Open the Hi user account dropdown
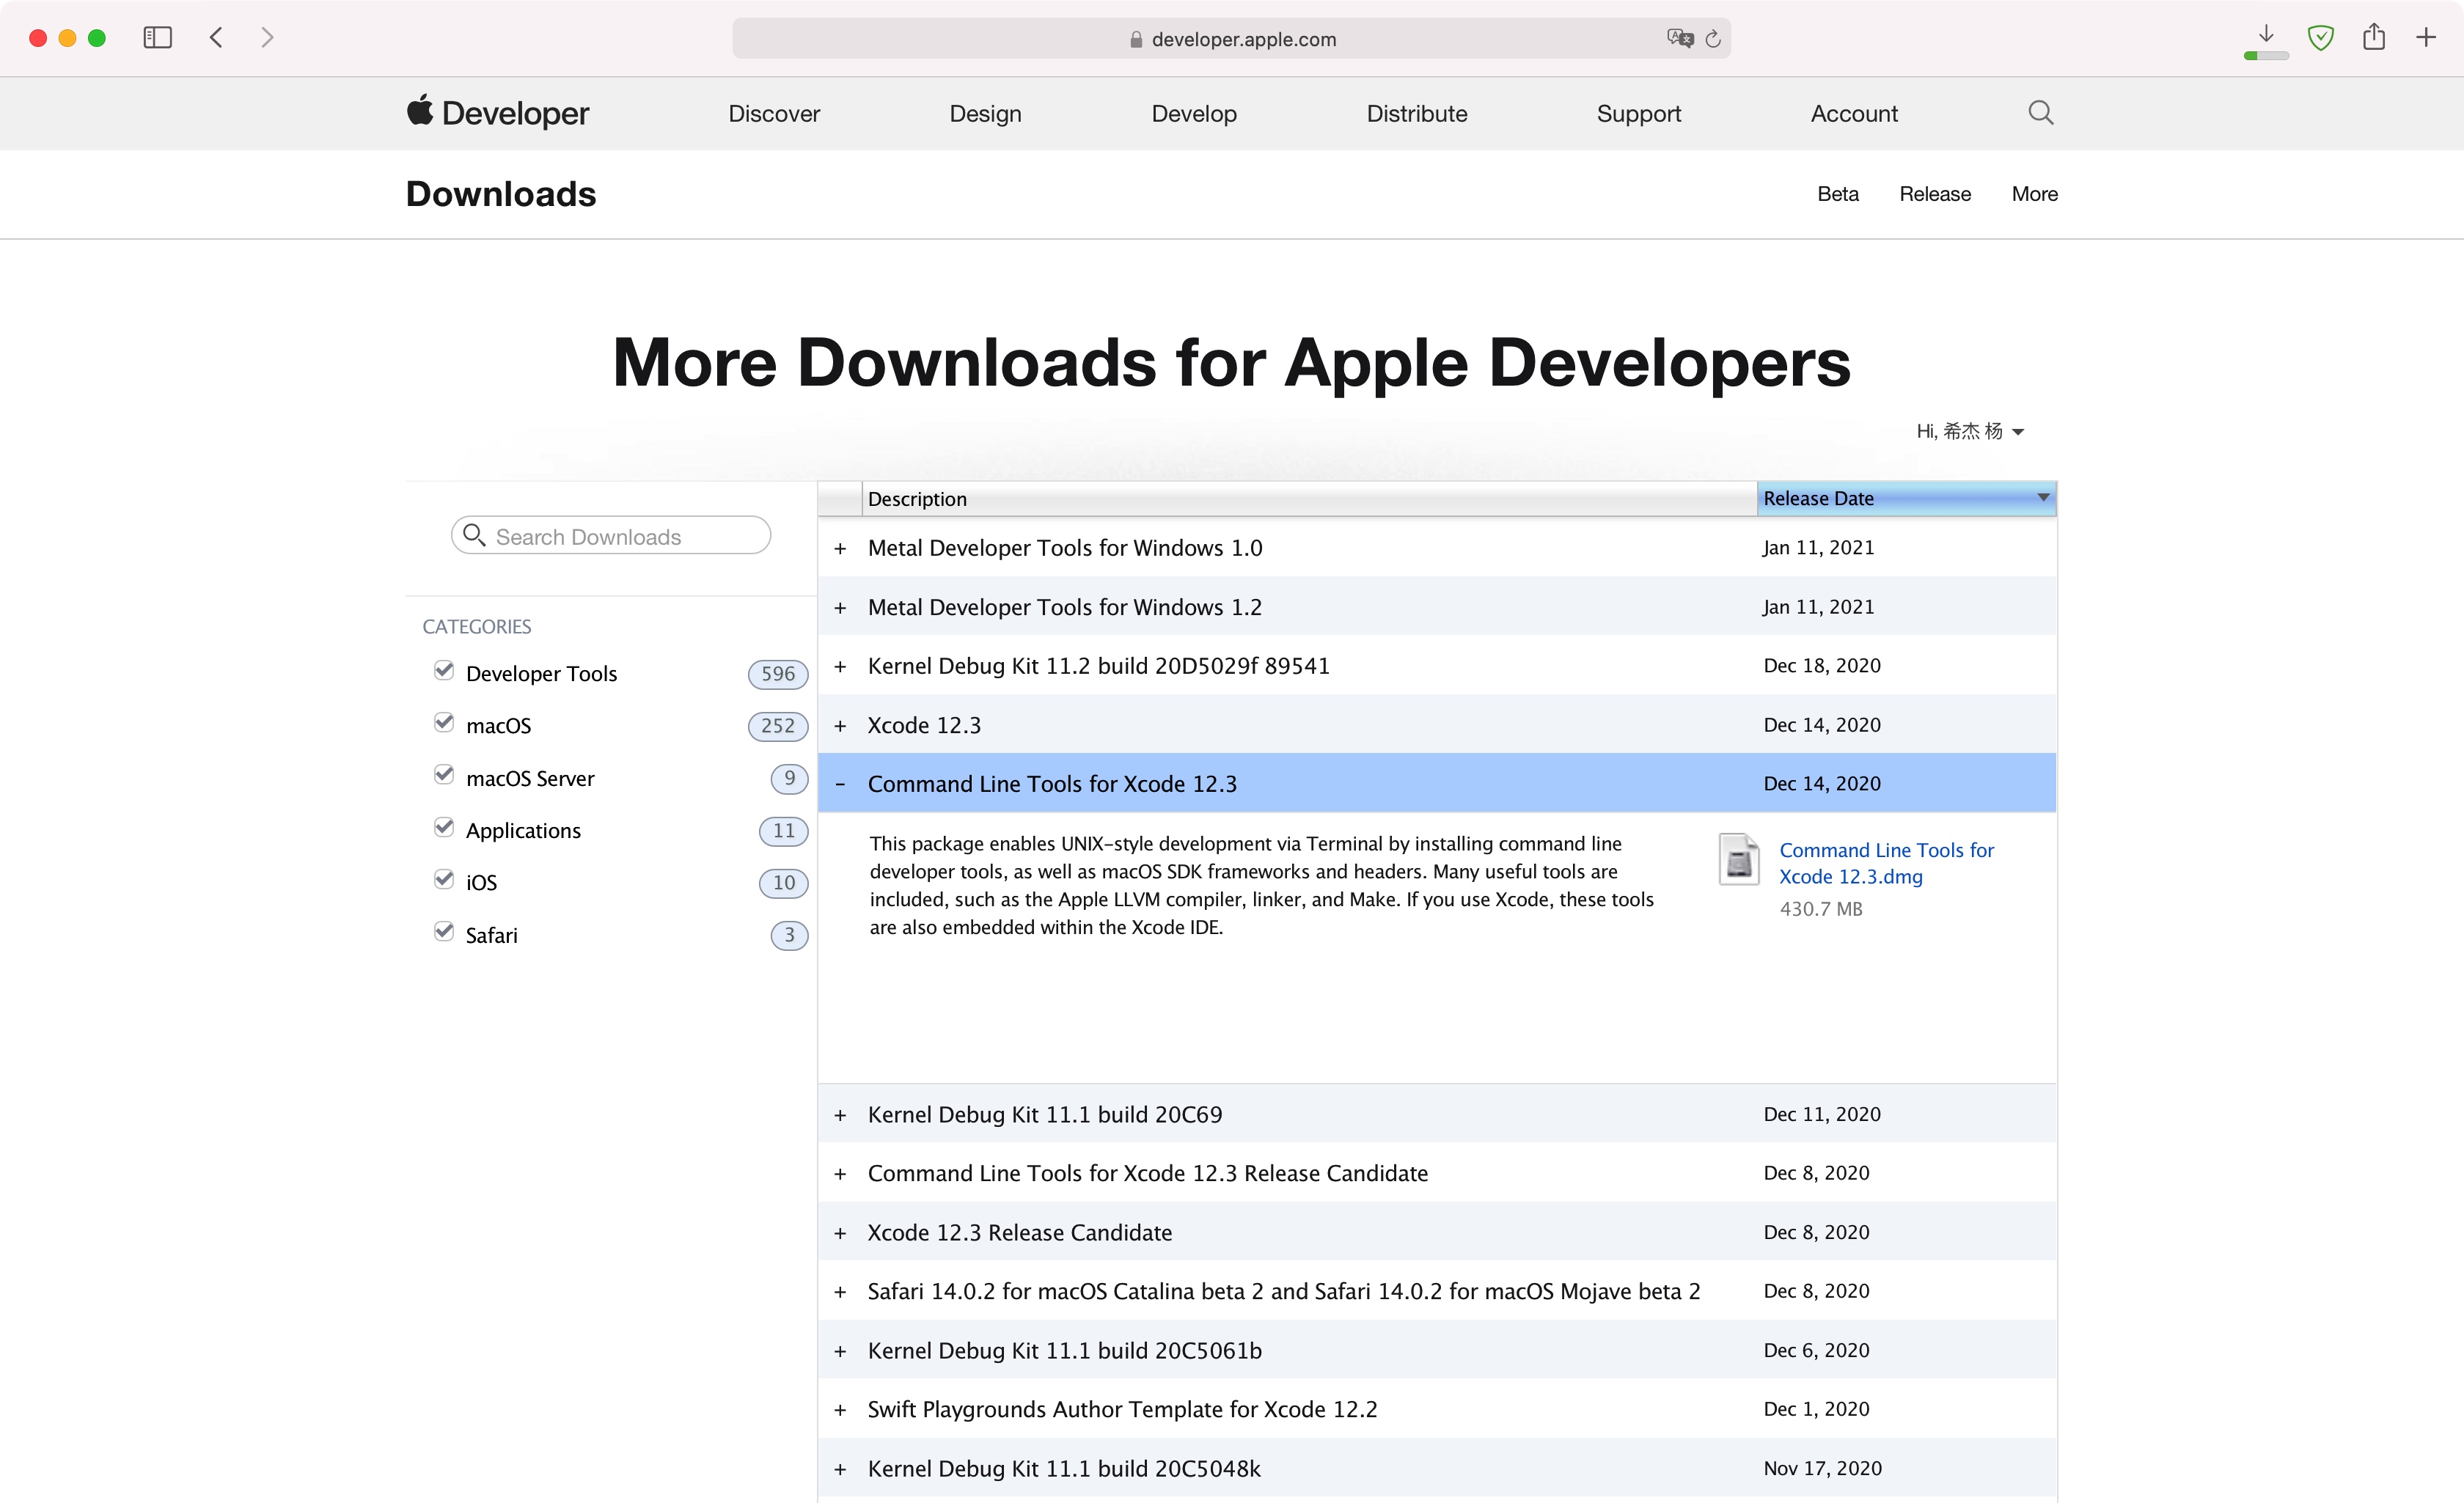 1970,431
